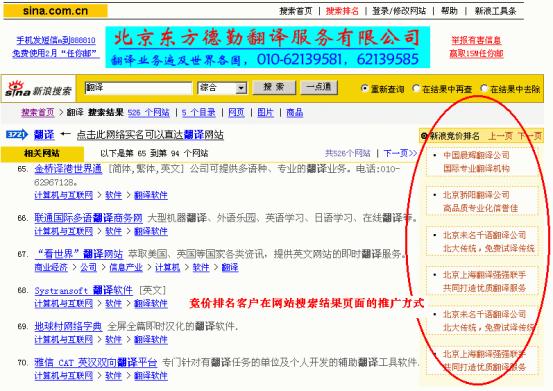Click the 一点通 button
This screenshot has height=391, width=553.
click(319, 87)
